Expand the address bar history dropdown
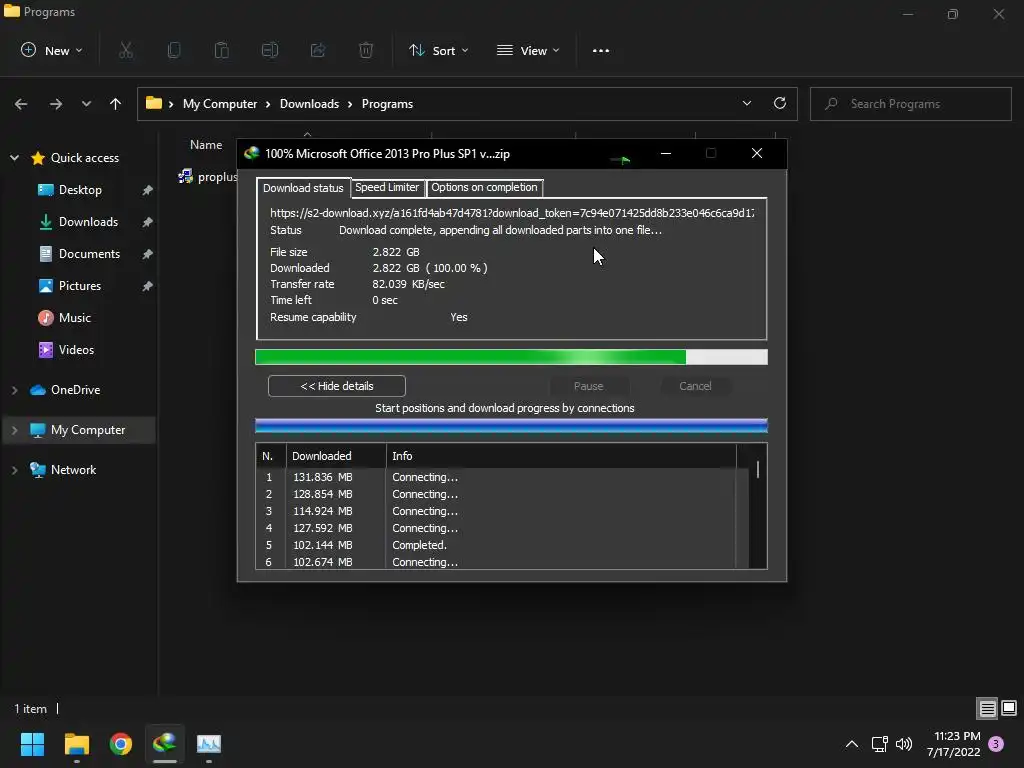Image resolution: width=1024 pixels, height=768 pixels. click(746, 103)
